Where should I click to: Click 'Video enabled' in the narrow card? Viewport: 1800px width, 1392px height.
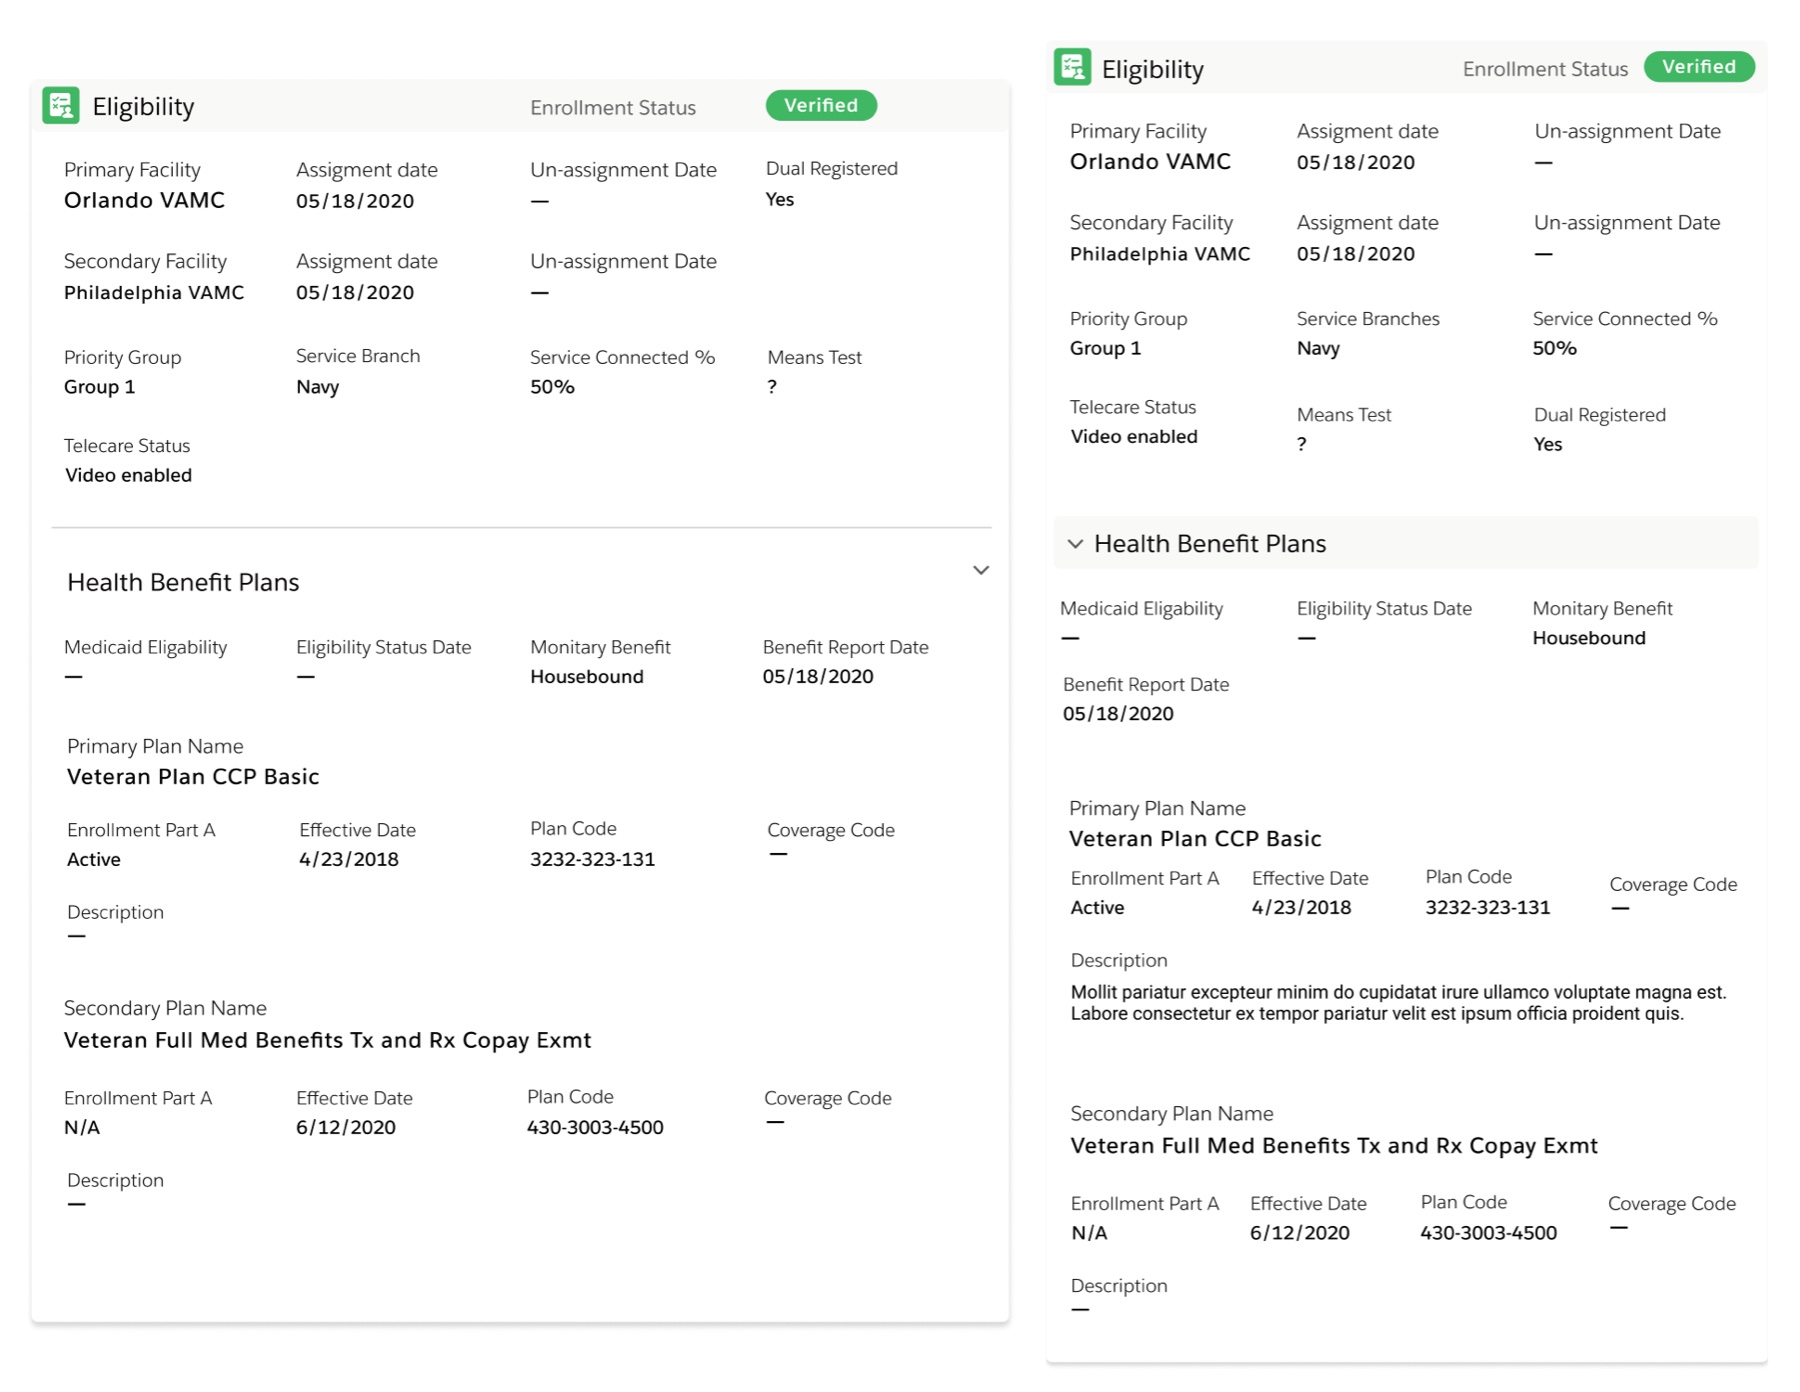[1134, 436]
